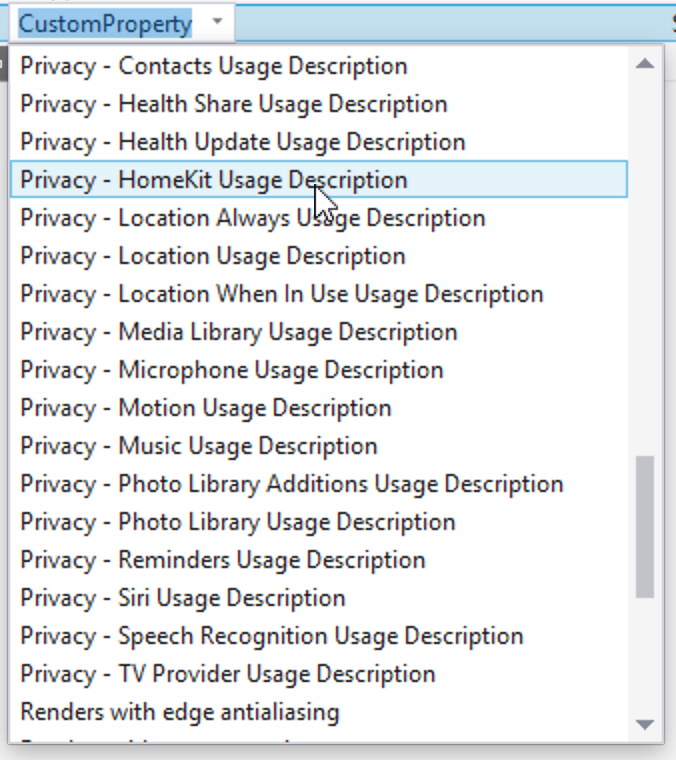676x760 pixels.
Task: Select Privacy - Contacts Usage Description
Action: click(214, 67)
